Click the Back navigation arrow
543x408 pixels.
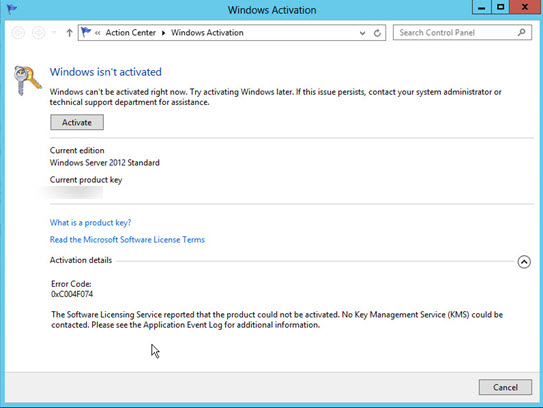click(x=18, y=33)
